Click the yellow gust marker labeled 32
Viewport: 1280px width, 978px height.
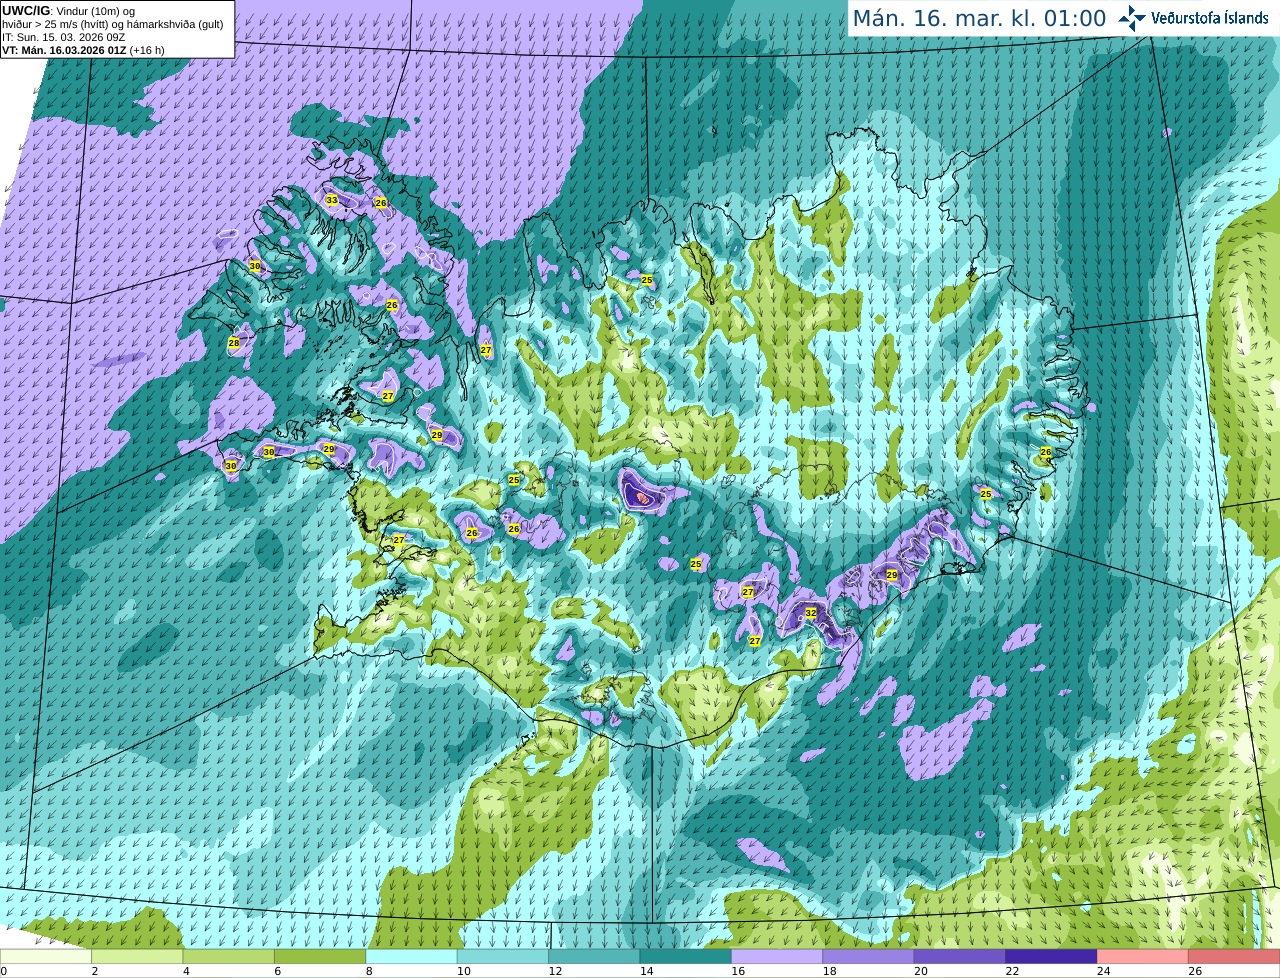tap(811, 613)
